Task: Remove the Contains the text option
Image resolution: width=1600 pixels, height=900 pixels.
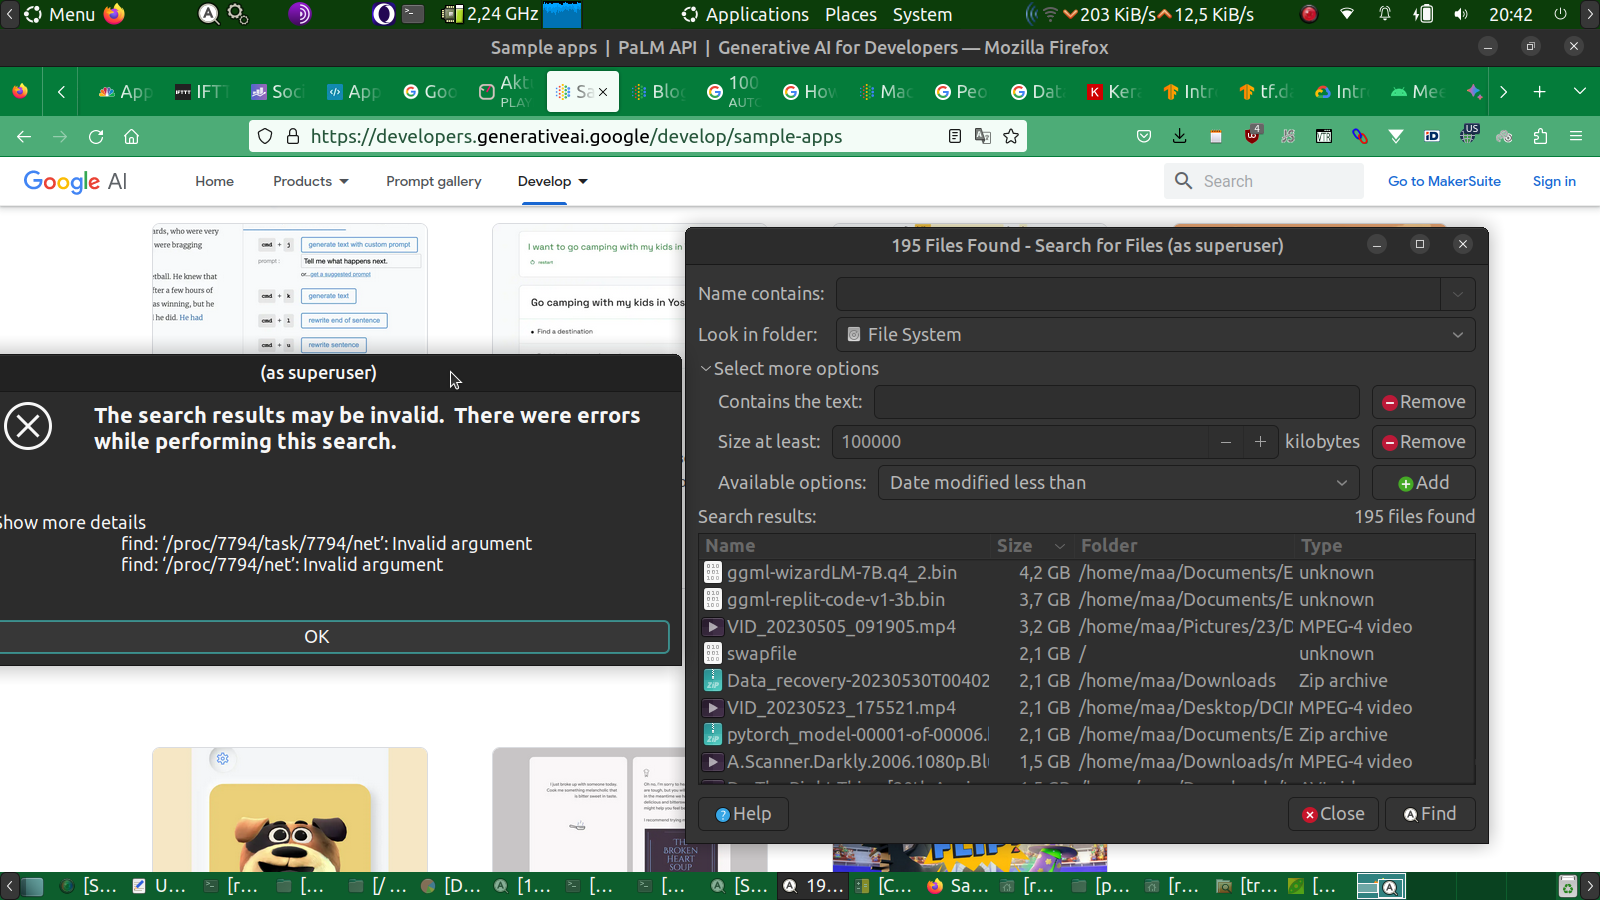Action: (x=1423, y=402)
